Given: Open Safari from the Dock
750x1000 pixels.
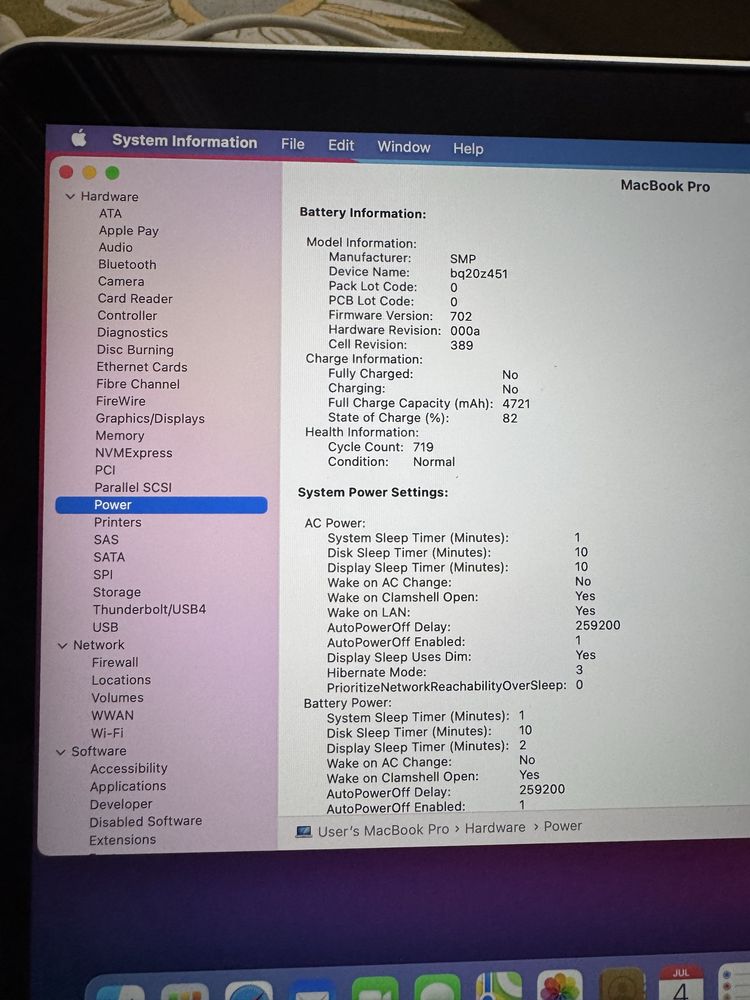Looking at the screenshot, I should click(249, 990).
